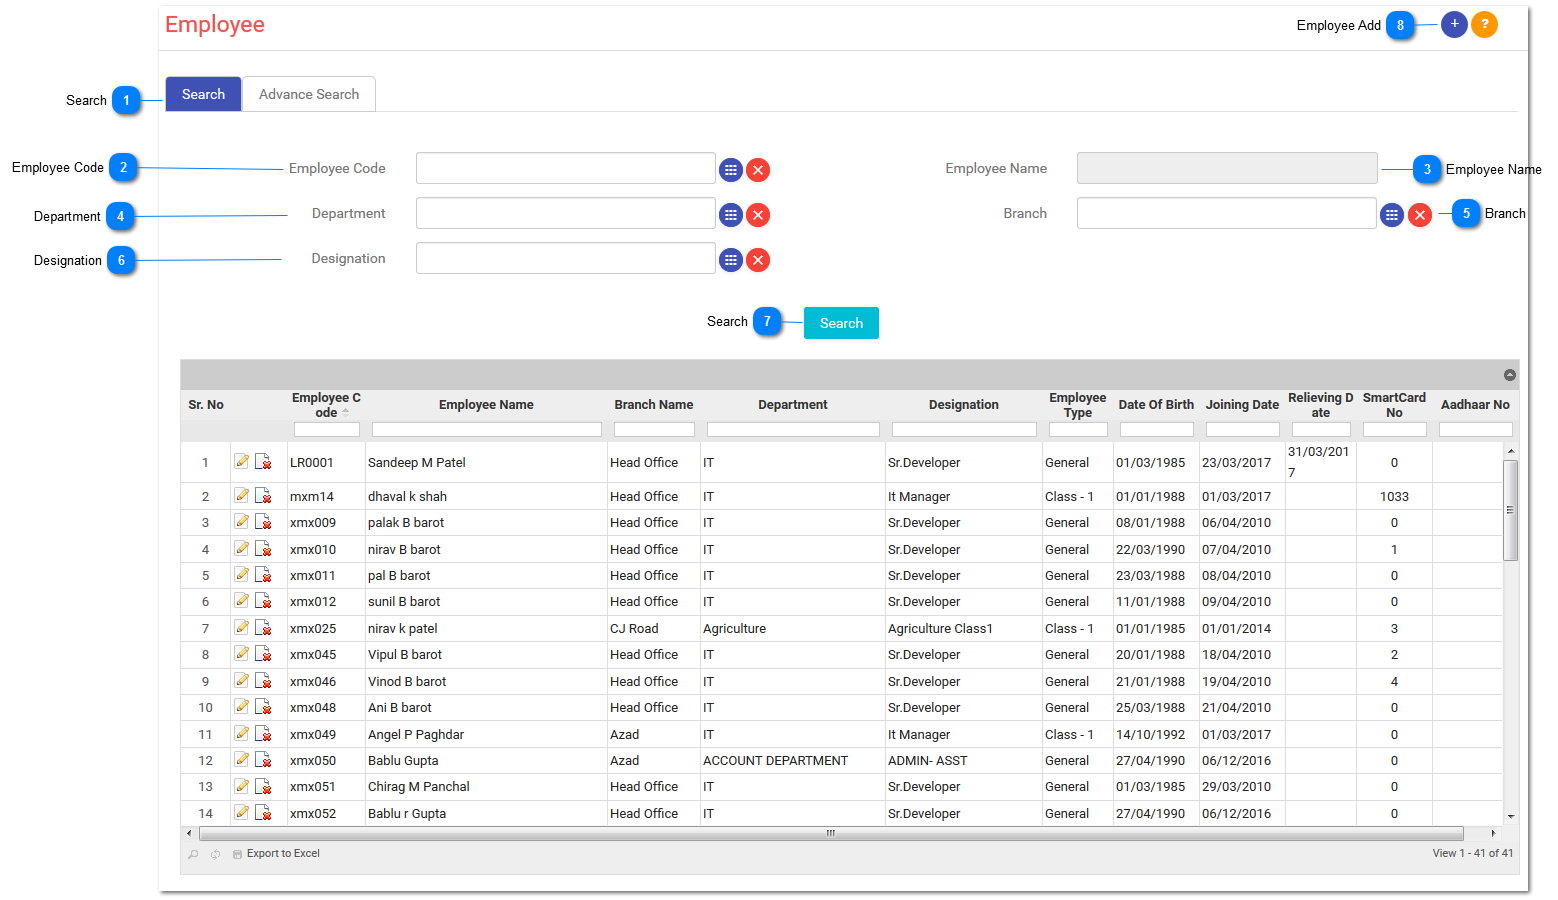Switch to the Search tab

(x=203, y=94)
